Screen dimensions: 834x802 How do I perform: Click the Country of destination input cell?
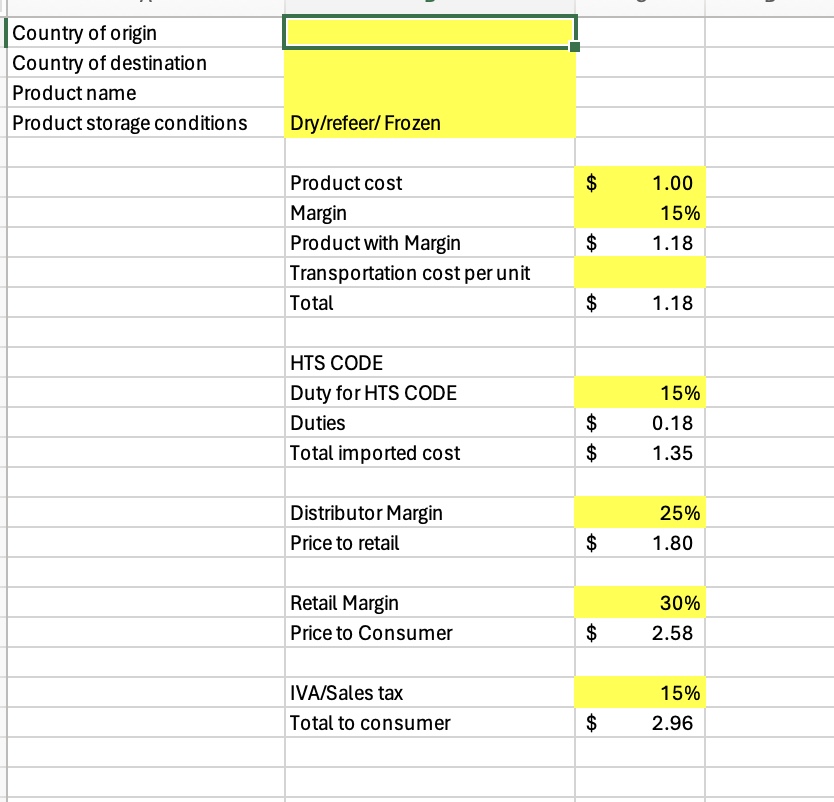430,63
